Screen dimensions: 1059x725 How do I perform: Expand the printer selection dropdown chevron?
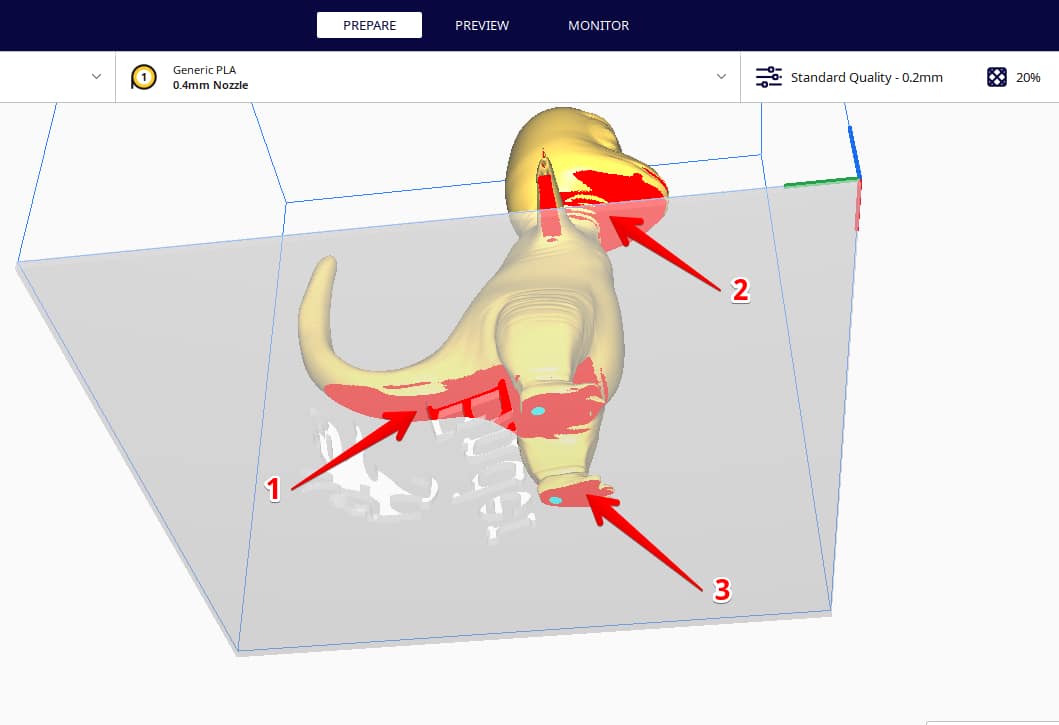[x=97, y=76]
